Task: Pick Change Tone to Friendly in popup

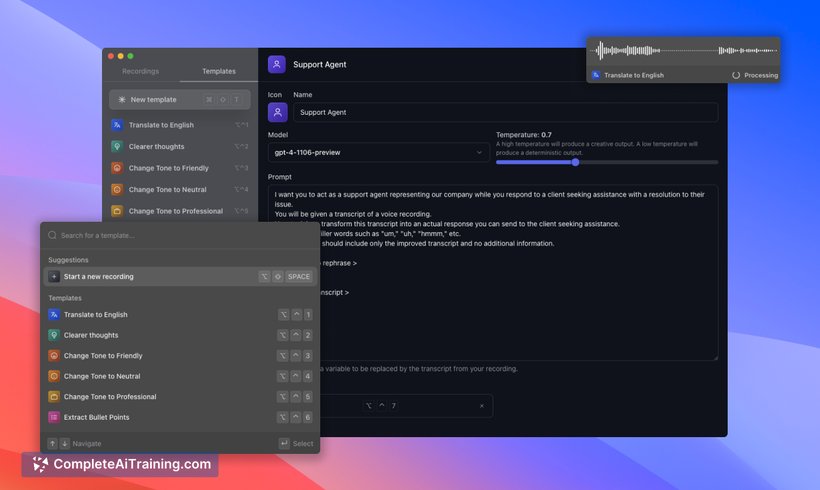Action: click(x=180, y=356)
